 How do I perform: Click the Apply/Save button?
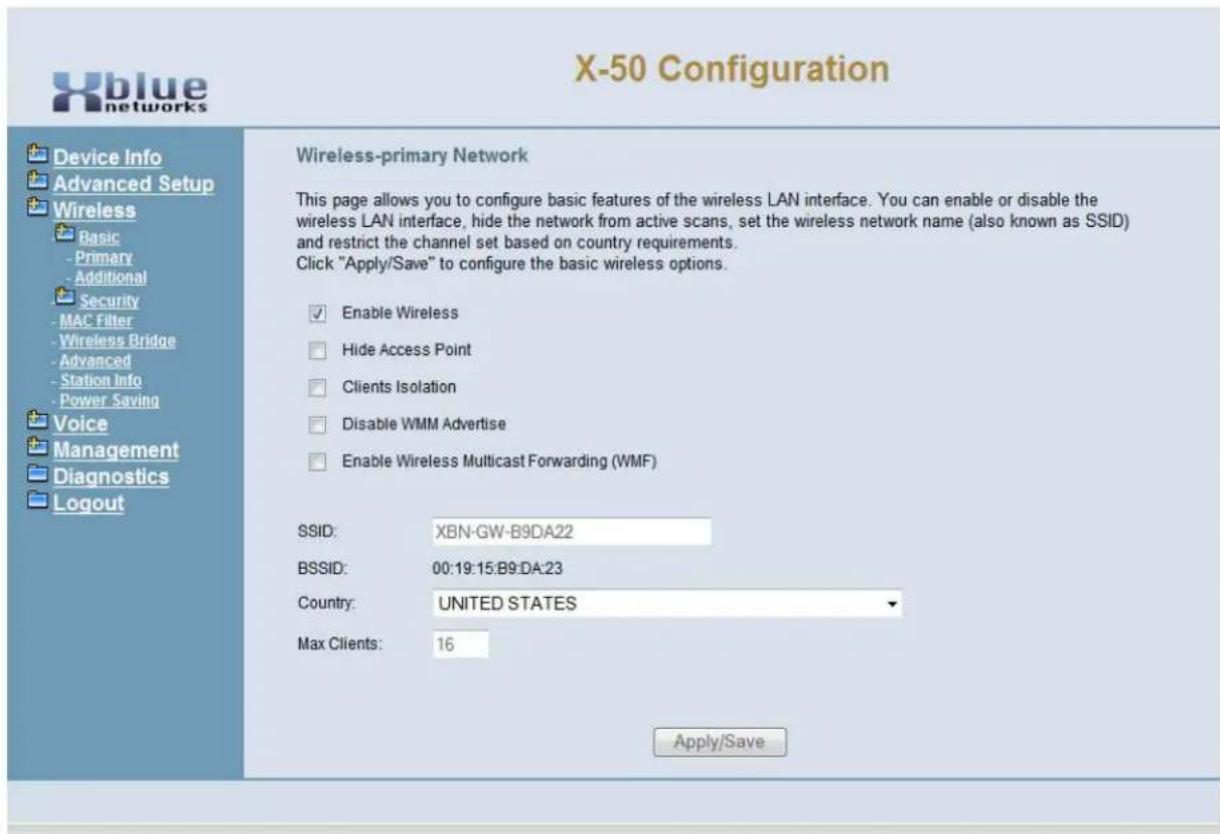(x=720, y=742)
